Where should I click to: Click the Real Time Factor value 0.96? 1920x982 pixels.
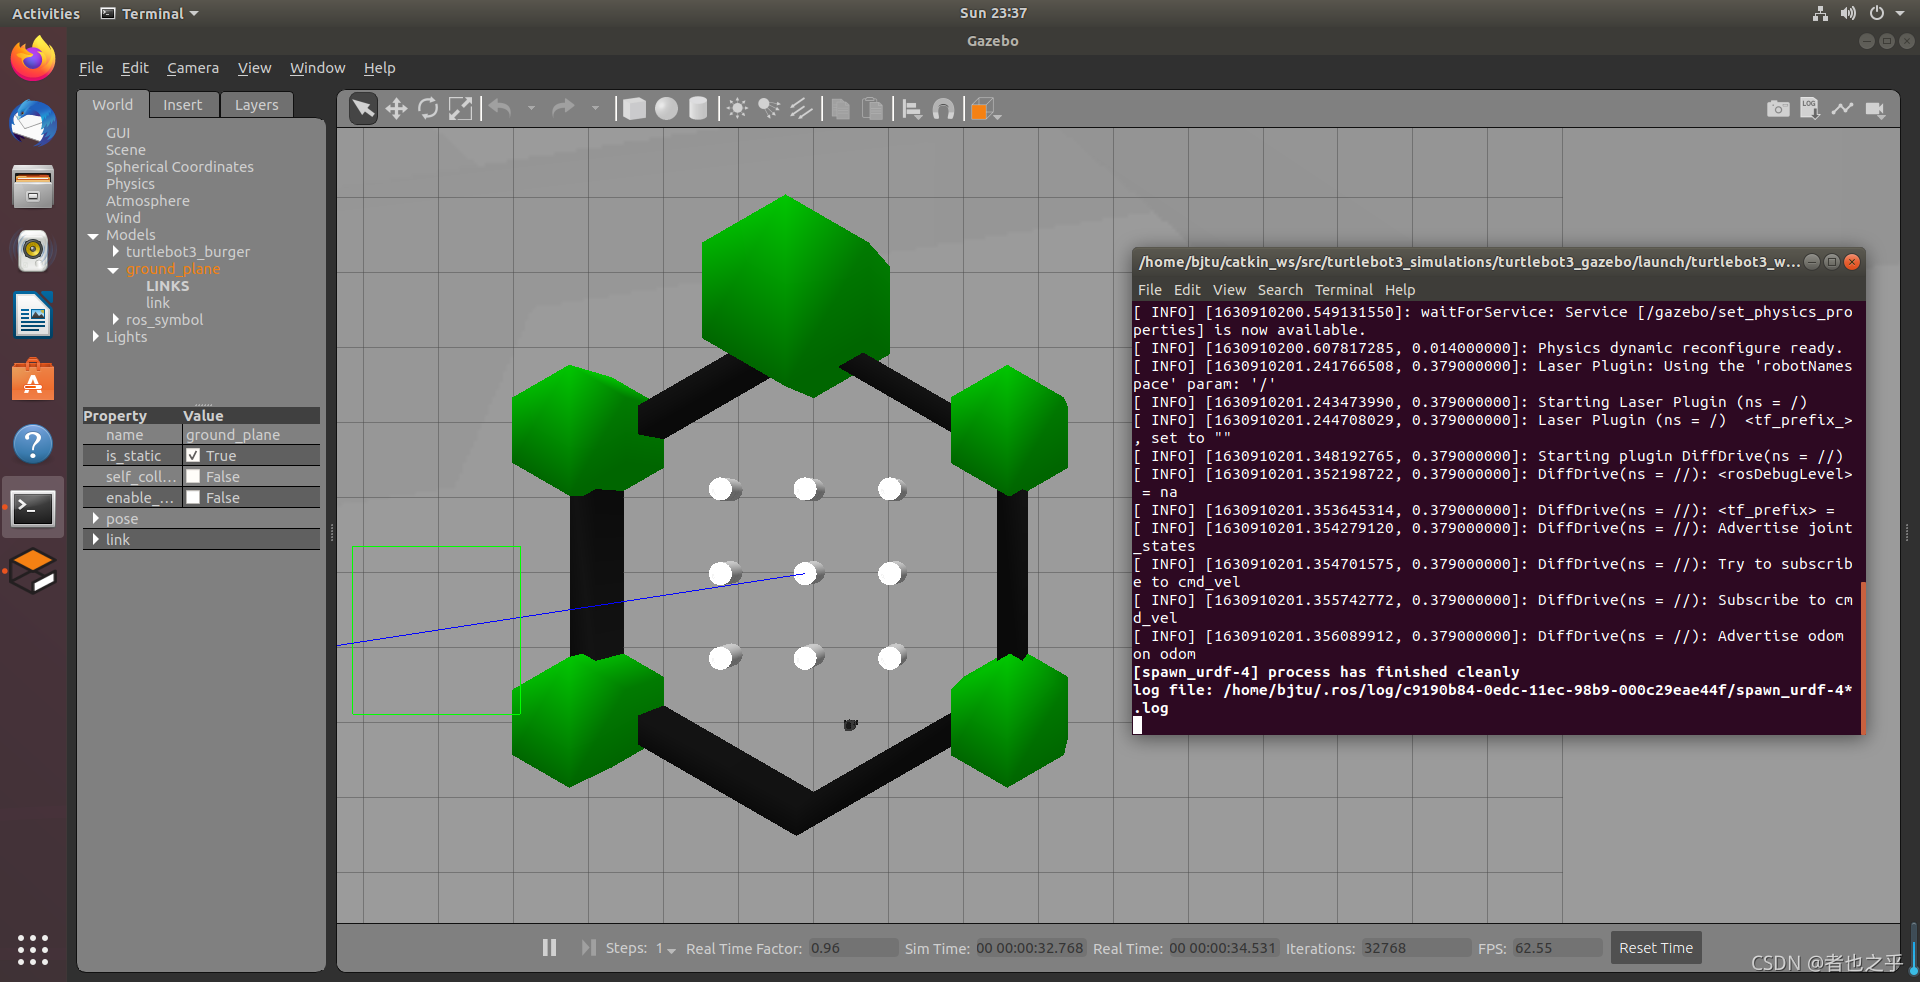(853, 948)
